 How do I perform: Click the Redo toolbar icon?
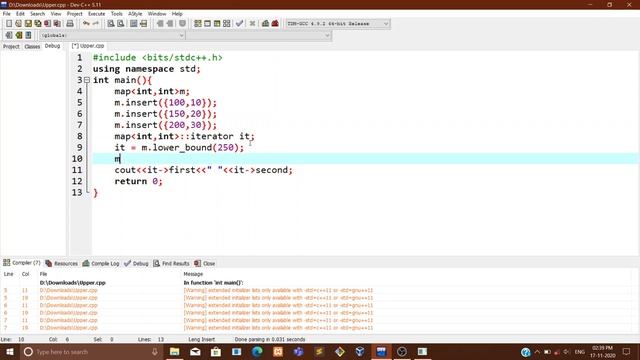pos(96,24)
